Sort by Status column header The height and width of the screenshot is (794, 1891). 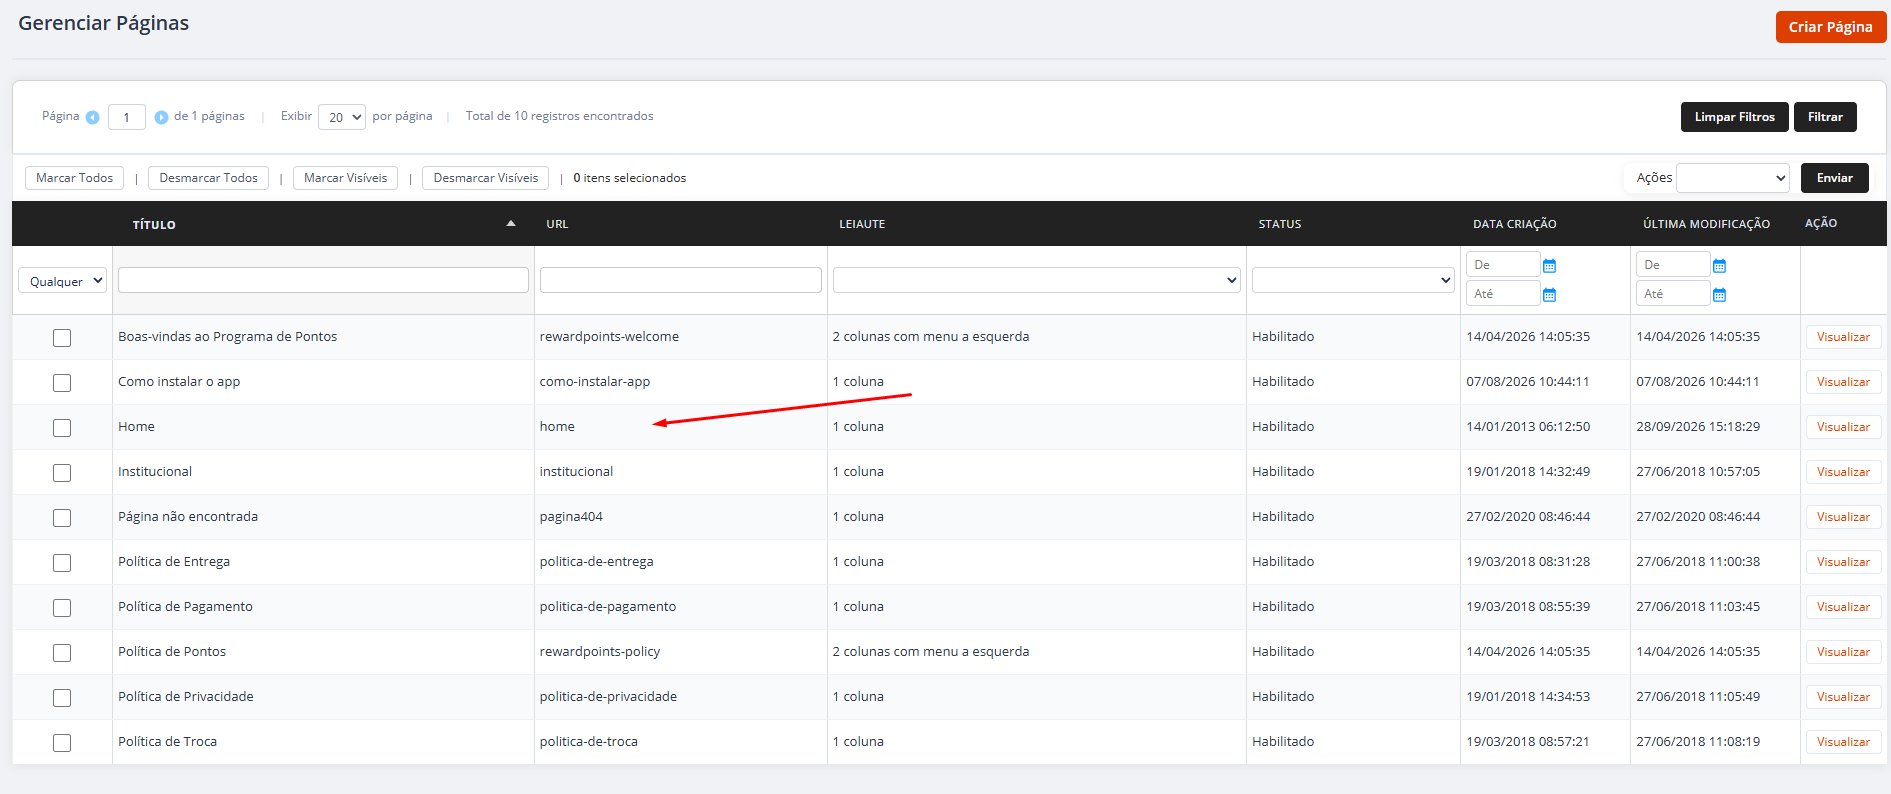tap(1280, 224)
